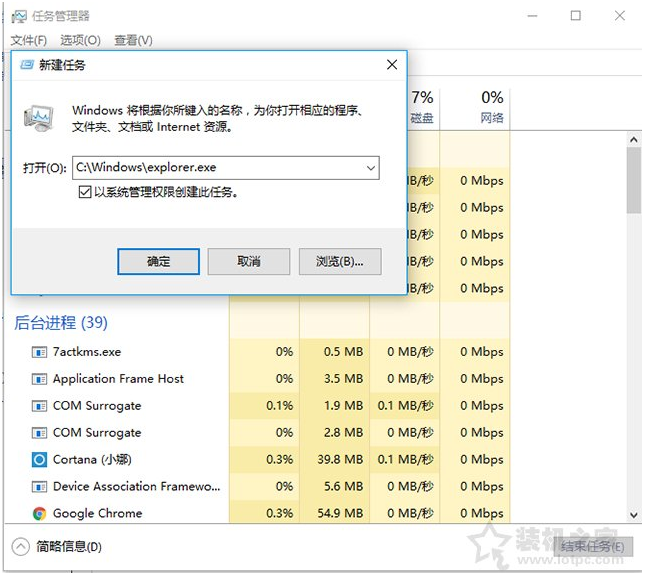
Task: Open the 文件(F) menu
Action: coord(29,40)
